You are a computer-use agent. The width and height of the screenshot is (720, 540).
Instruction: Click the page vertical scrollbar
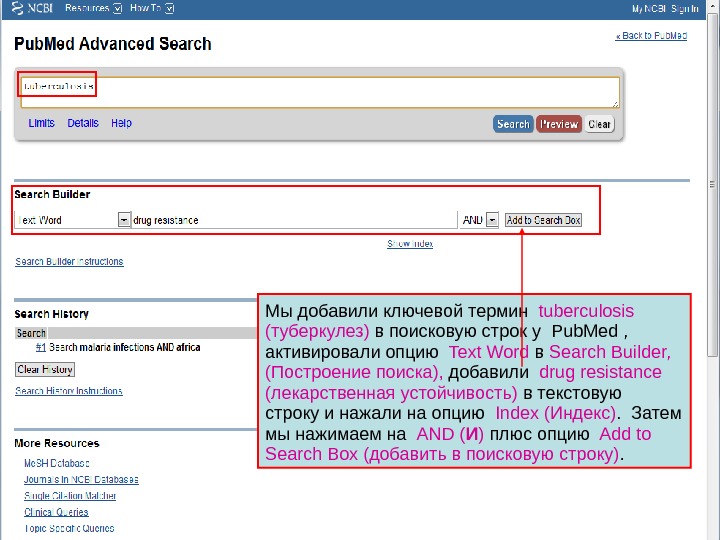coord(712,184)
